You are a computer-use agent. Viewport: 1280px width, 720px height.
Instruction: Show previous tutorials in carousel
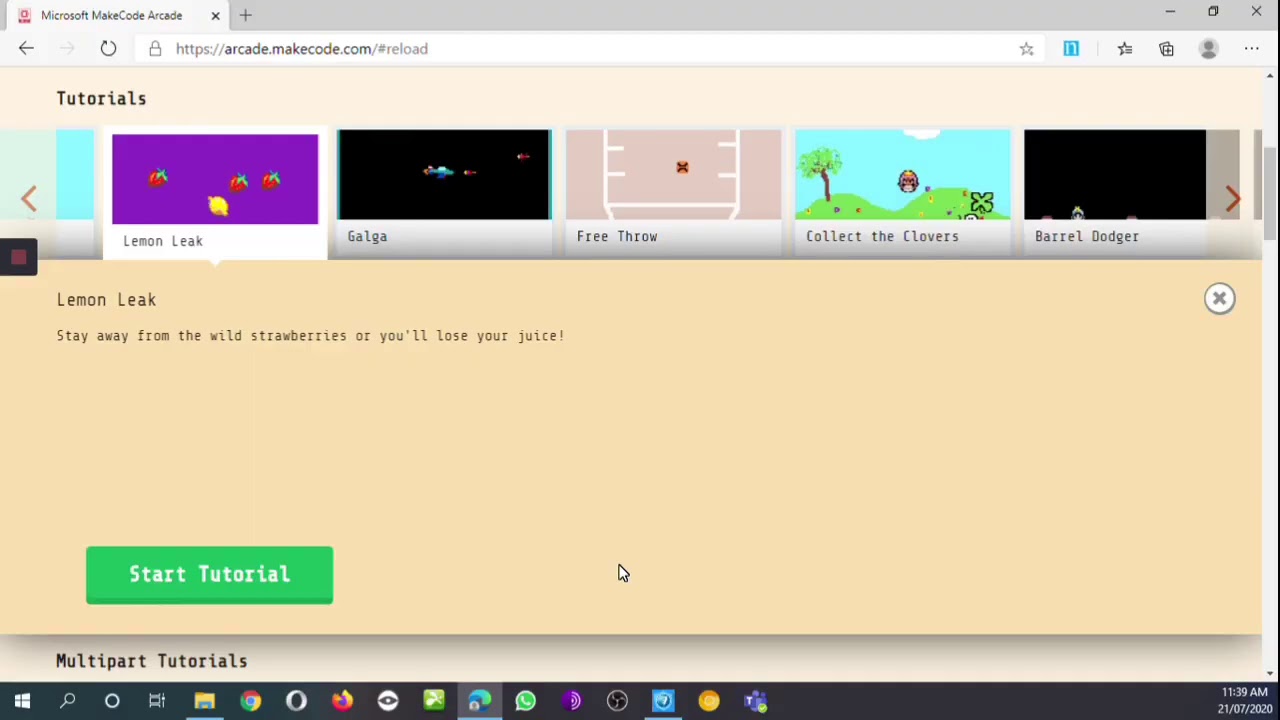[29, 199]
